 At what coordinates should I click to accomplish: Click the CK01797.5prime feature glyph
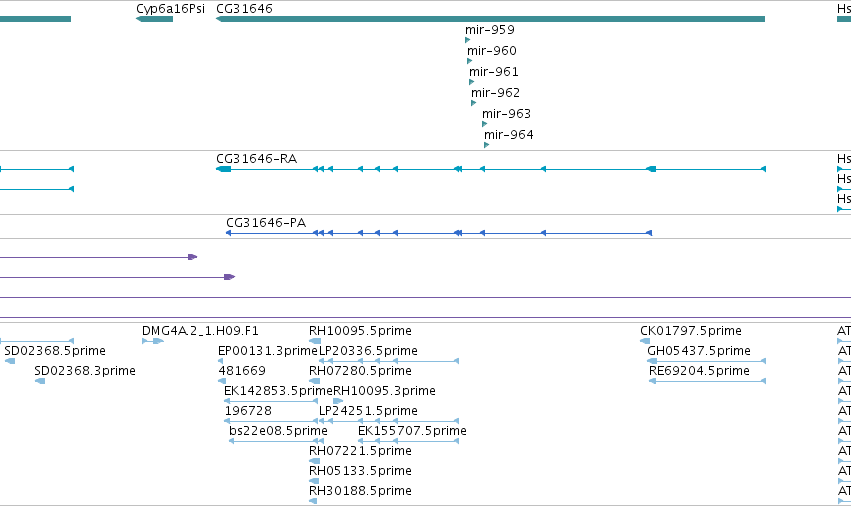click(x=645, y=341)
